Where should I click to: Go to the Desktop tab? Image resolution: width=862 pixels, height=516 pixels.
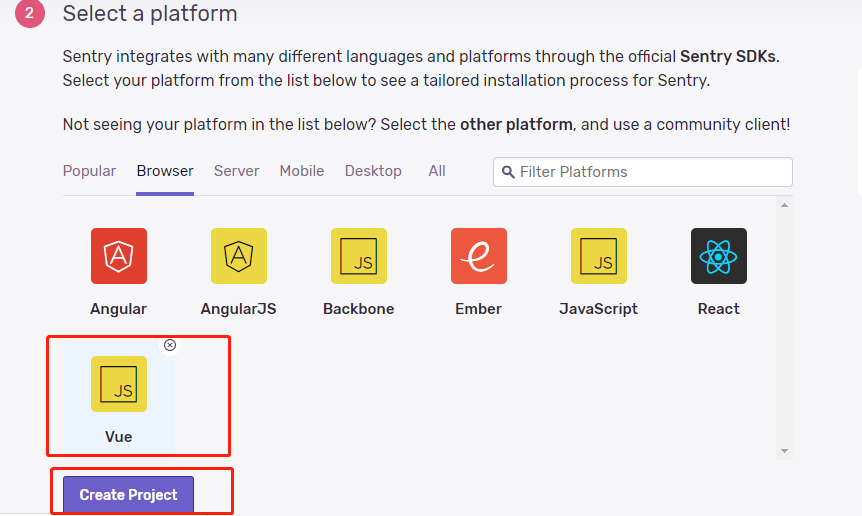click(373, 171)
